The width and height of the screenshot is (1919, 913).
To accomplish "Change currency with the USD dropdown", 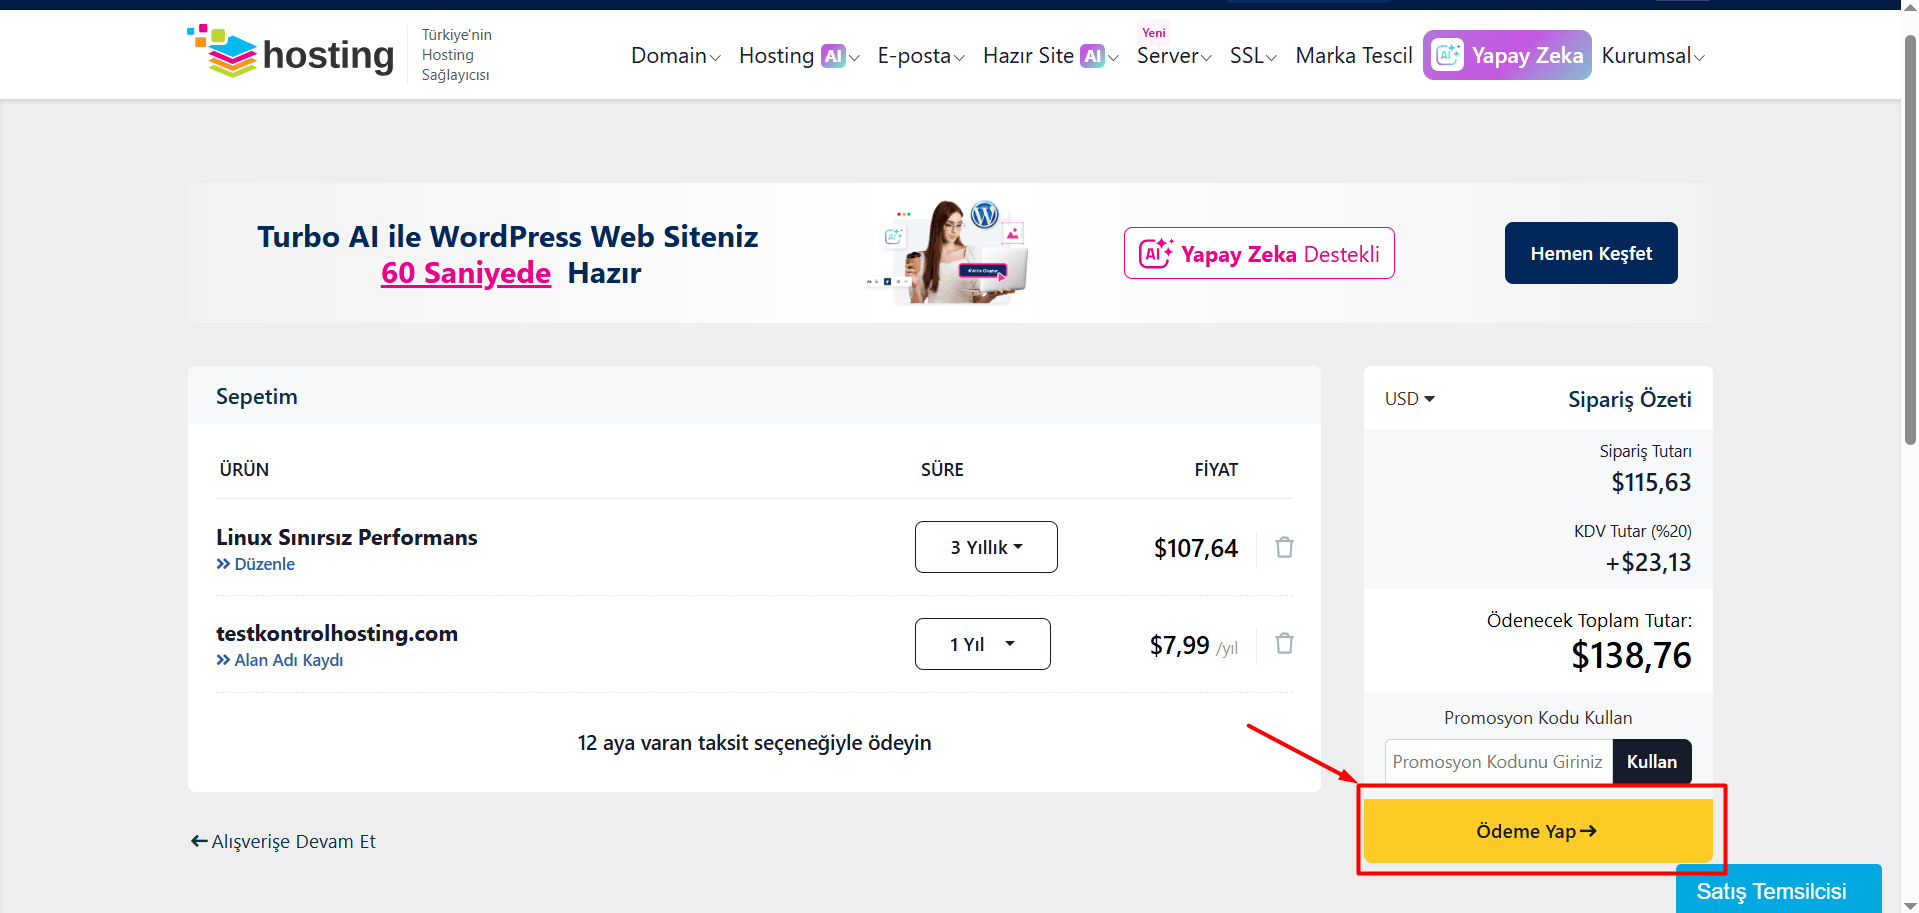I will coord(1409,399).
